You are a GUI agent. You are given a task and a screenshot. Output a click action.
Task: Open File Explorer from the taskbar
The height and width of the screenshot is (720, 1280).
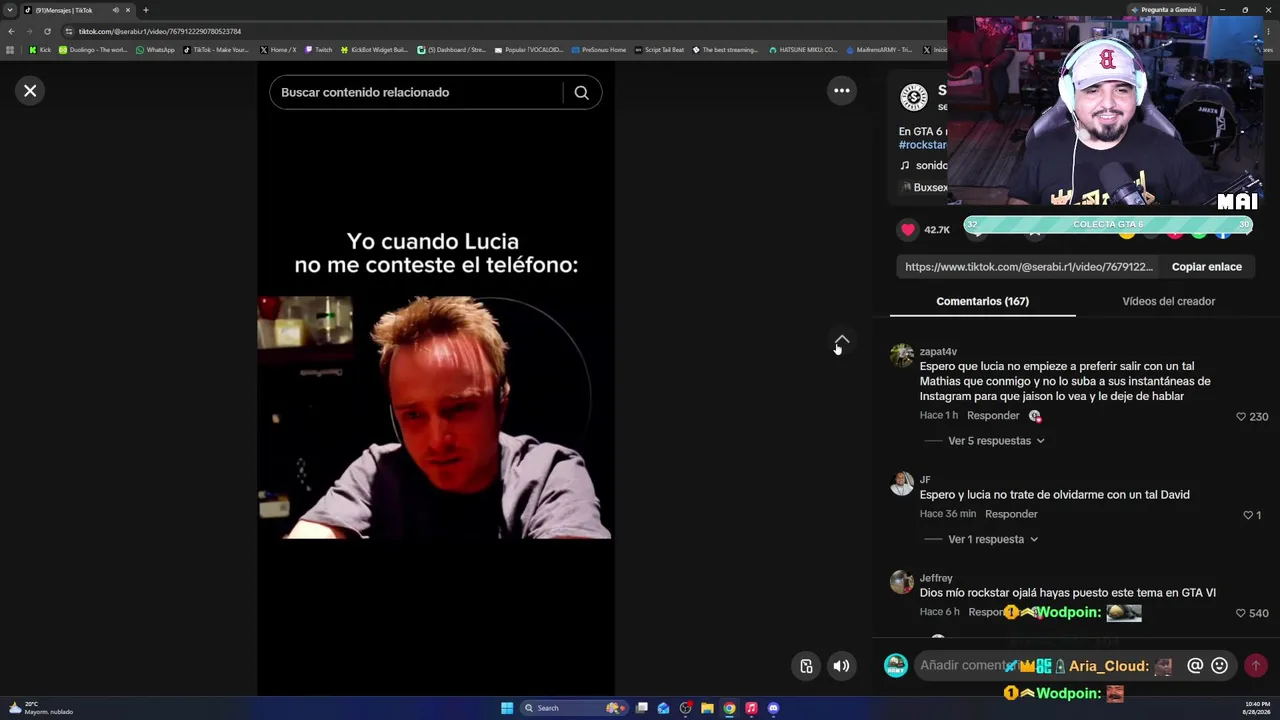point(707,708)
